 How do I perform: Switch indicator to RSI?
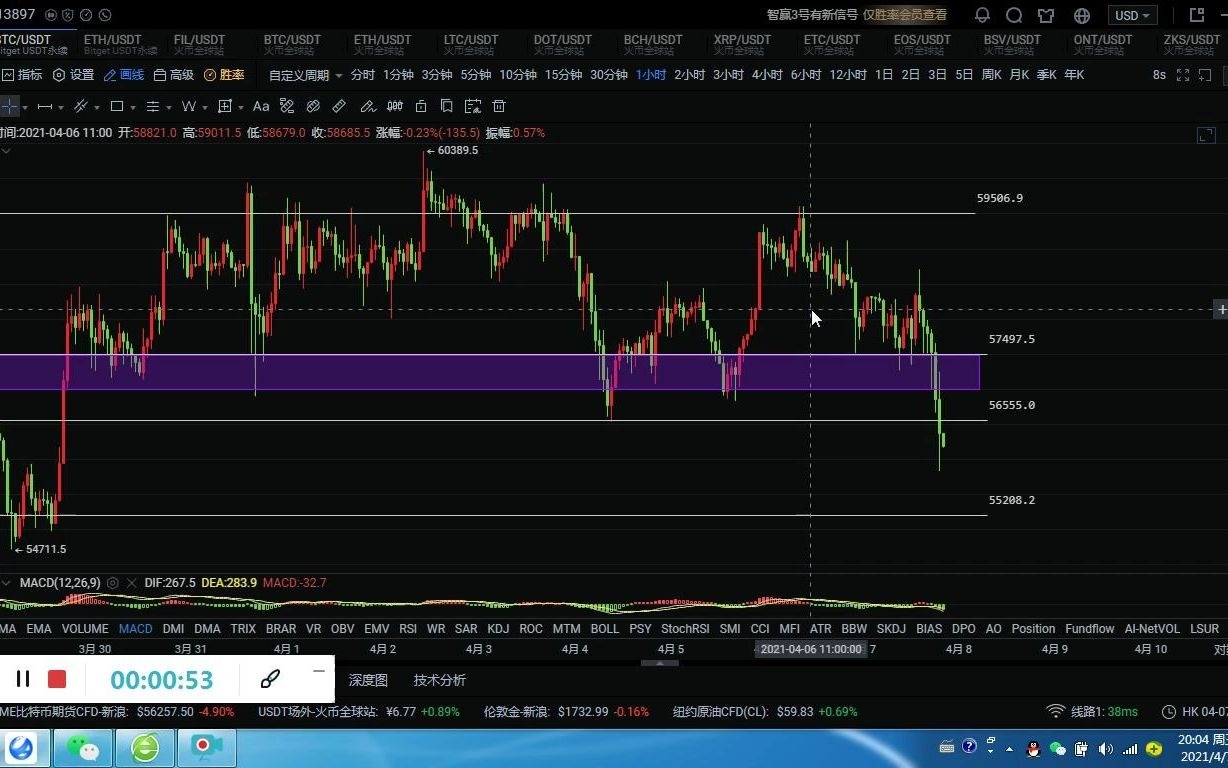(x=408, y=629)
